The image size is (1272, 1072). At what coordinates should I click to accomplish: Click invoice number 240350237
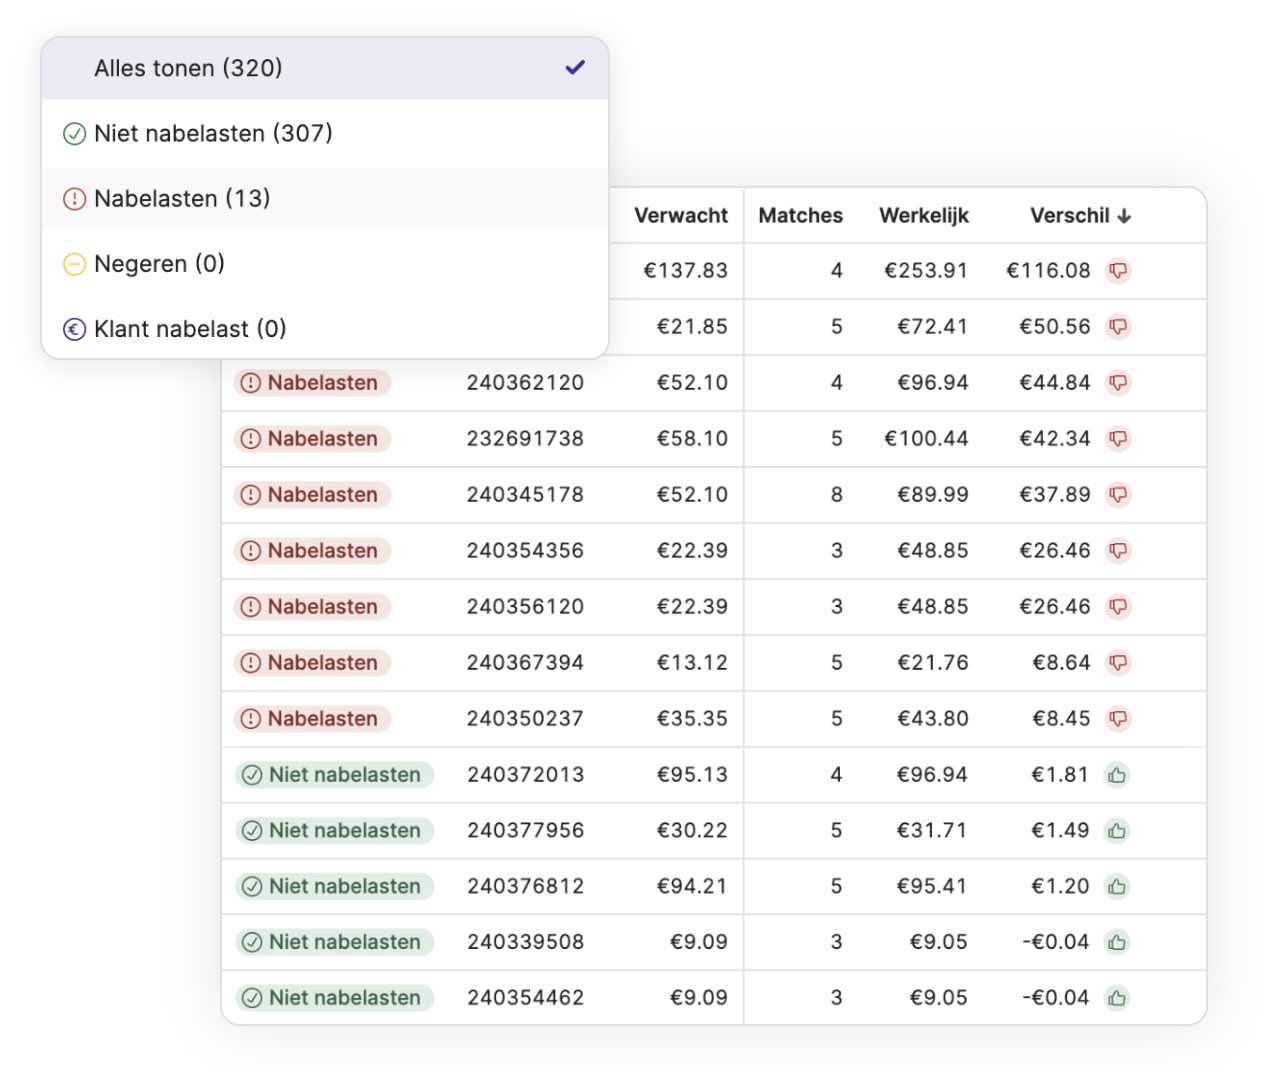pos(525,718)
